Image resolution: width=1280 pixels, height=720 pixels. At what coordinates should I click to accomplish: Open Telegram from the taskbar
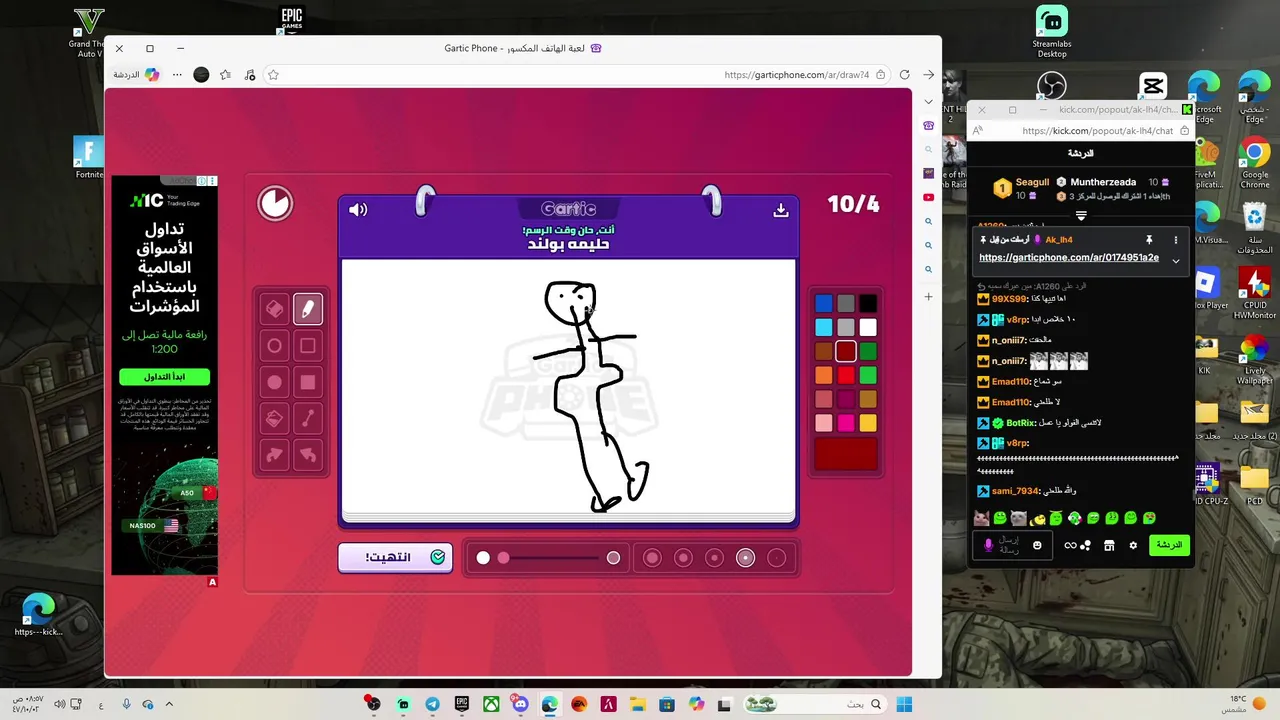(x=432, y=704)
